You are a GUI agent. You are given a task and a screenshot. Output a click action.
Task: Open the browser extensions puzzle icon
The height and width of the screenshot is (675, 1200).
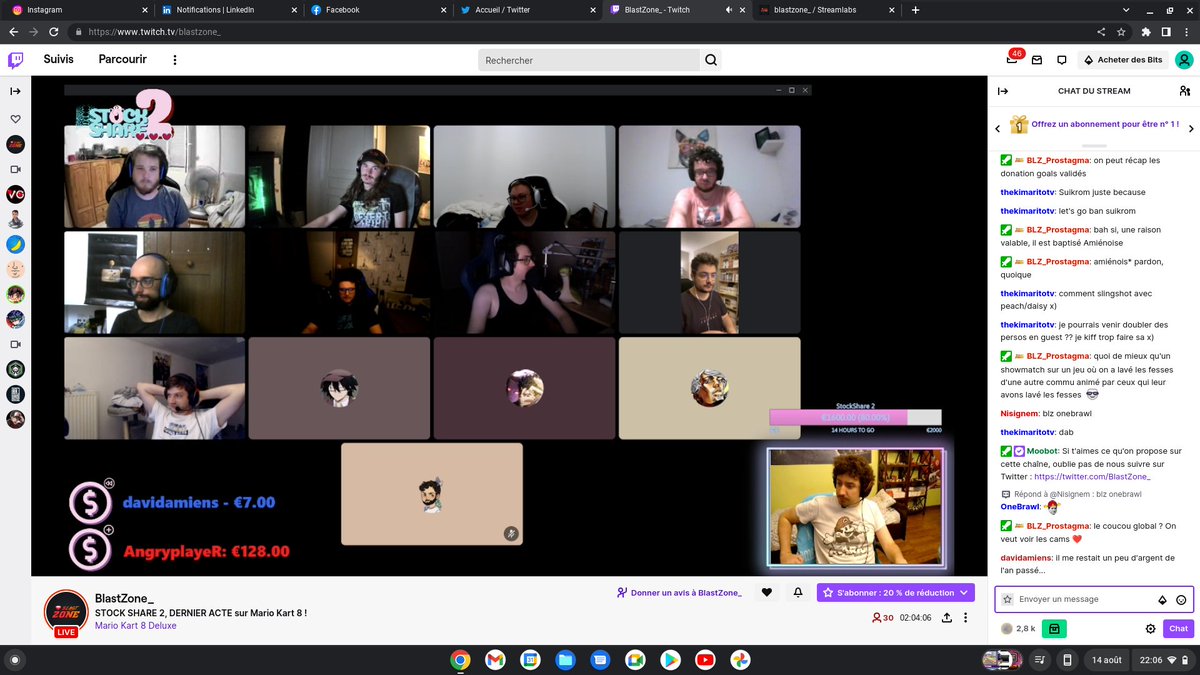click(x=1146, y=32)
